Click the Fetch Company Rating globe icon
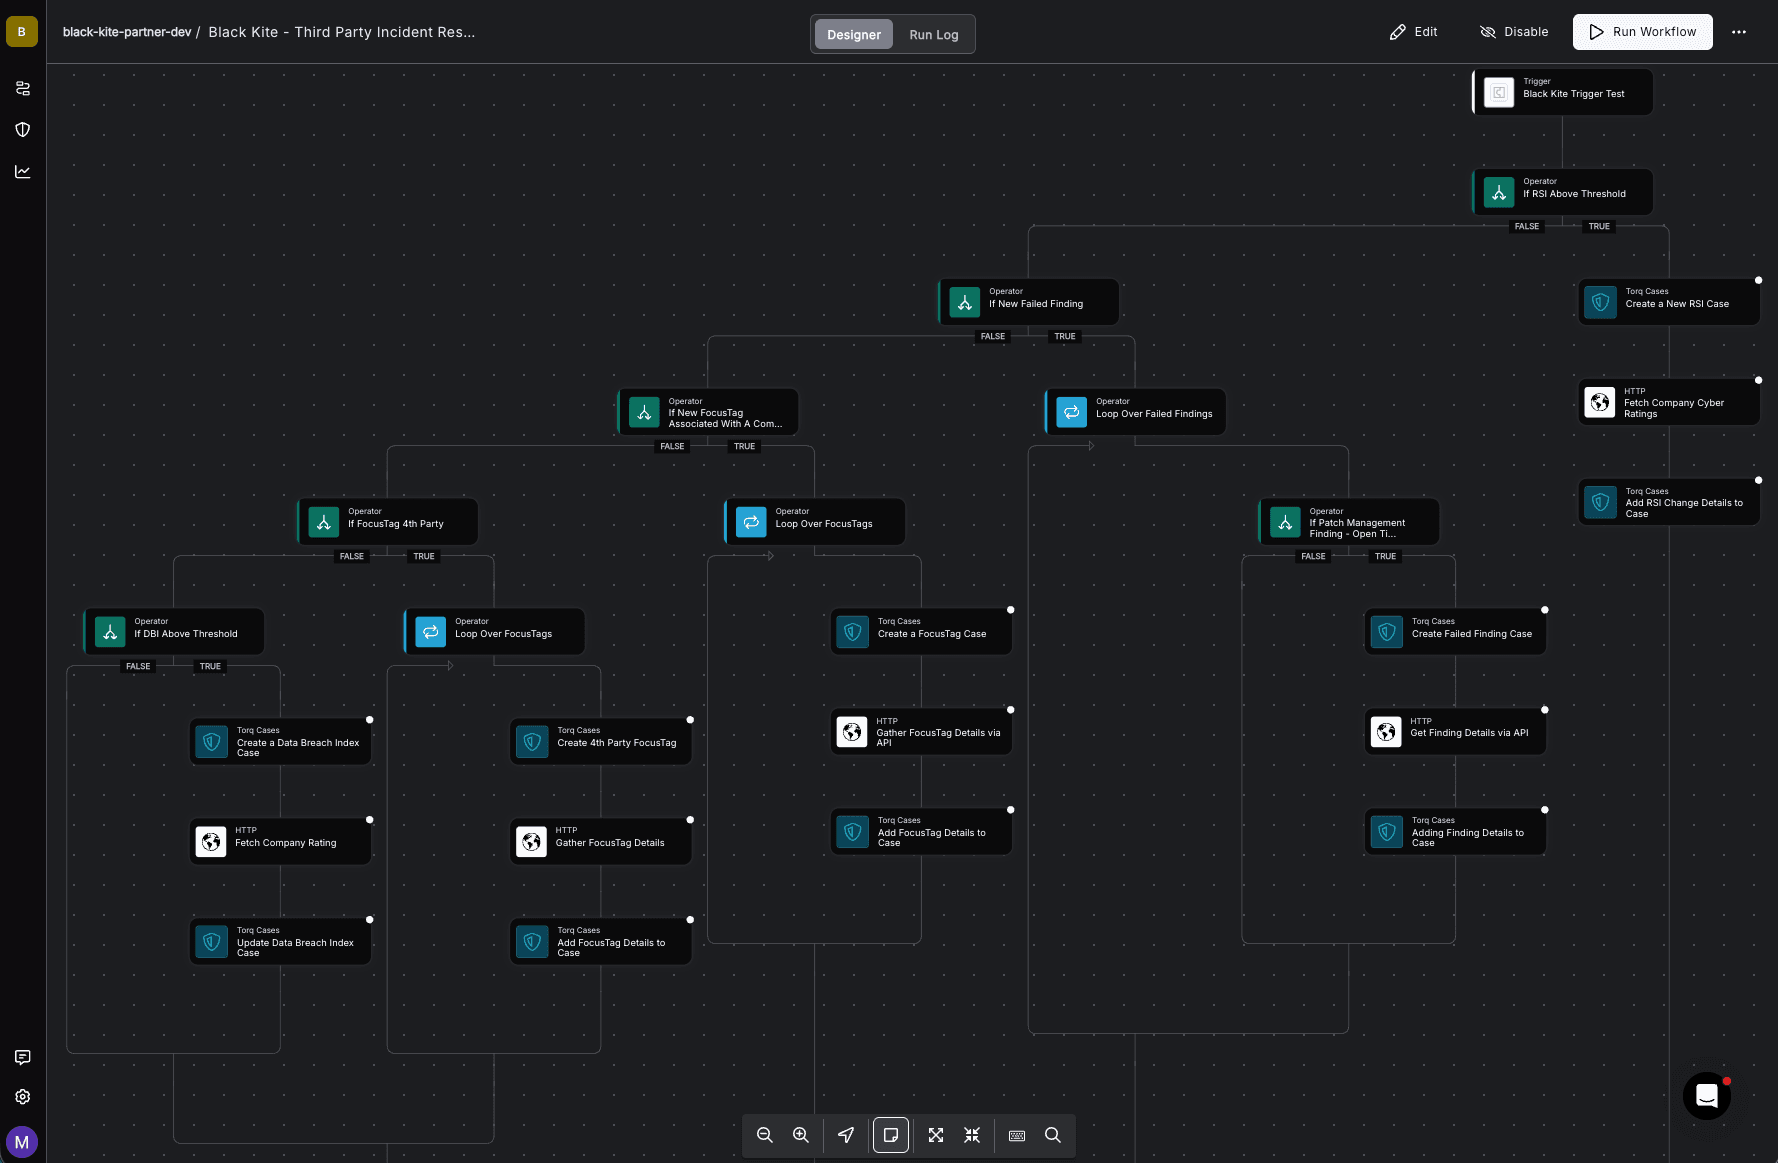This screenshot has height=1163, width=1778. pos(211,842)
